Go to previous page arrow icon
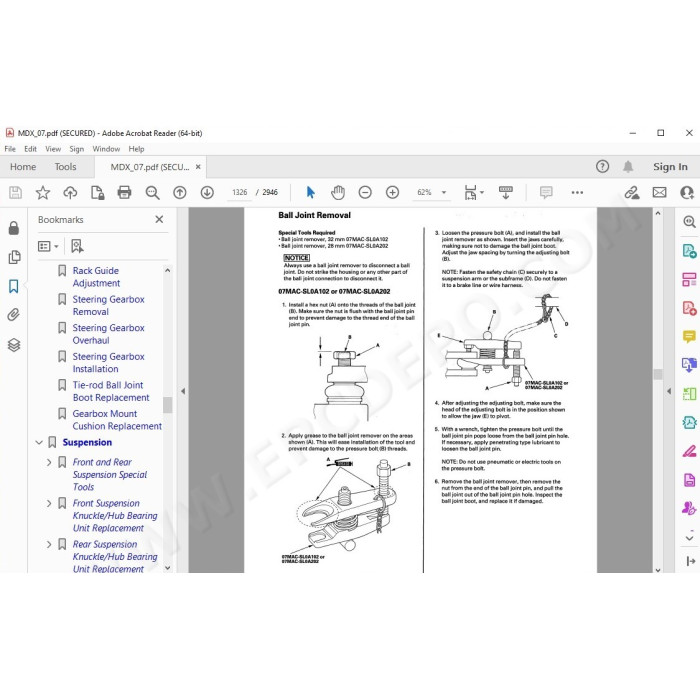This screenshot has width=700, height=700. [x=179, y=192]
